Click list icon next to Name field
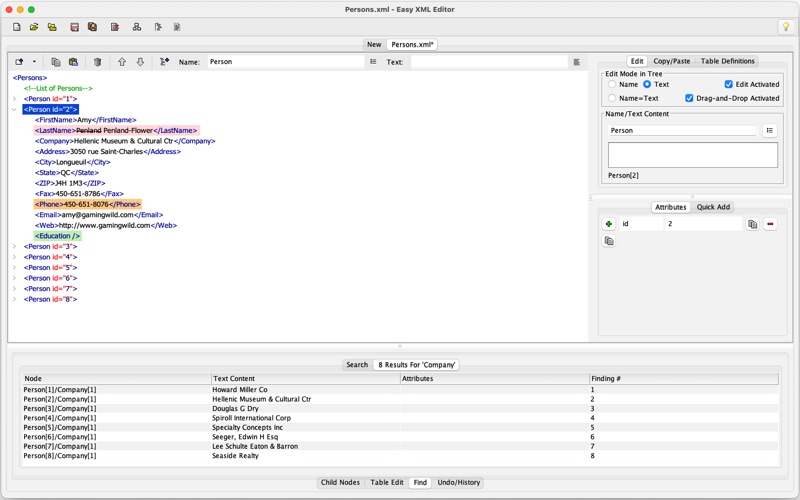800x500 pixels. (373, 62)
